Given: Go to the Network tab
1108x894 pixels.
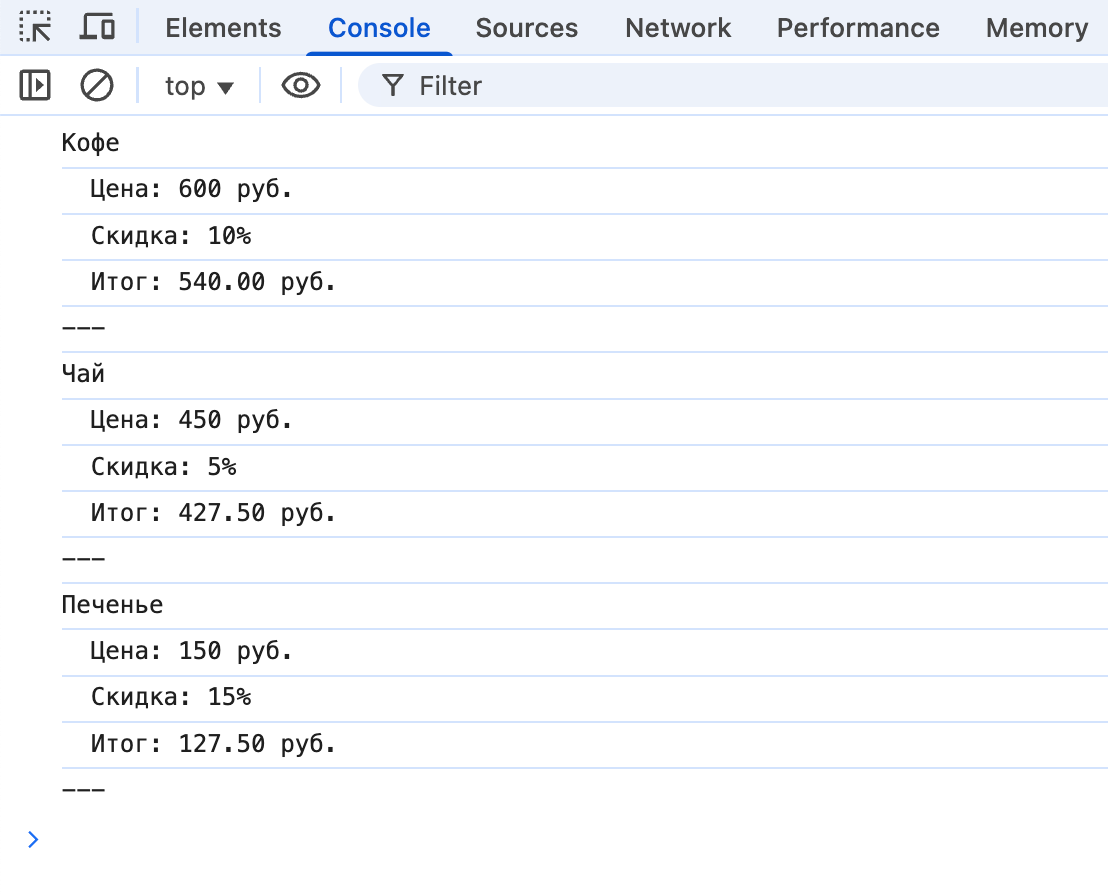Looking at the screenshot, I should click(x=678, y=28).
